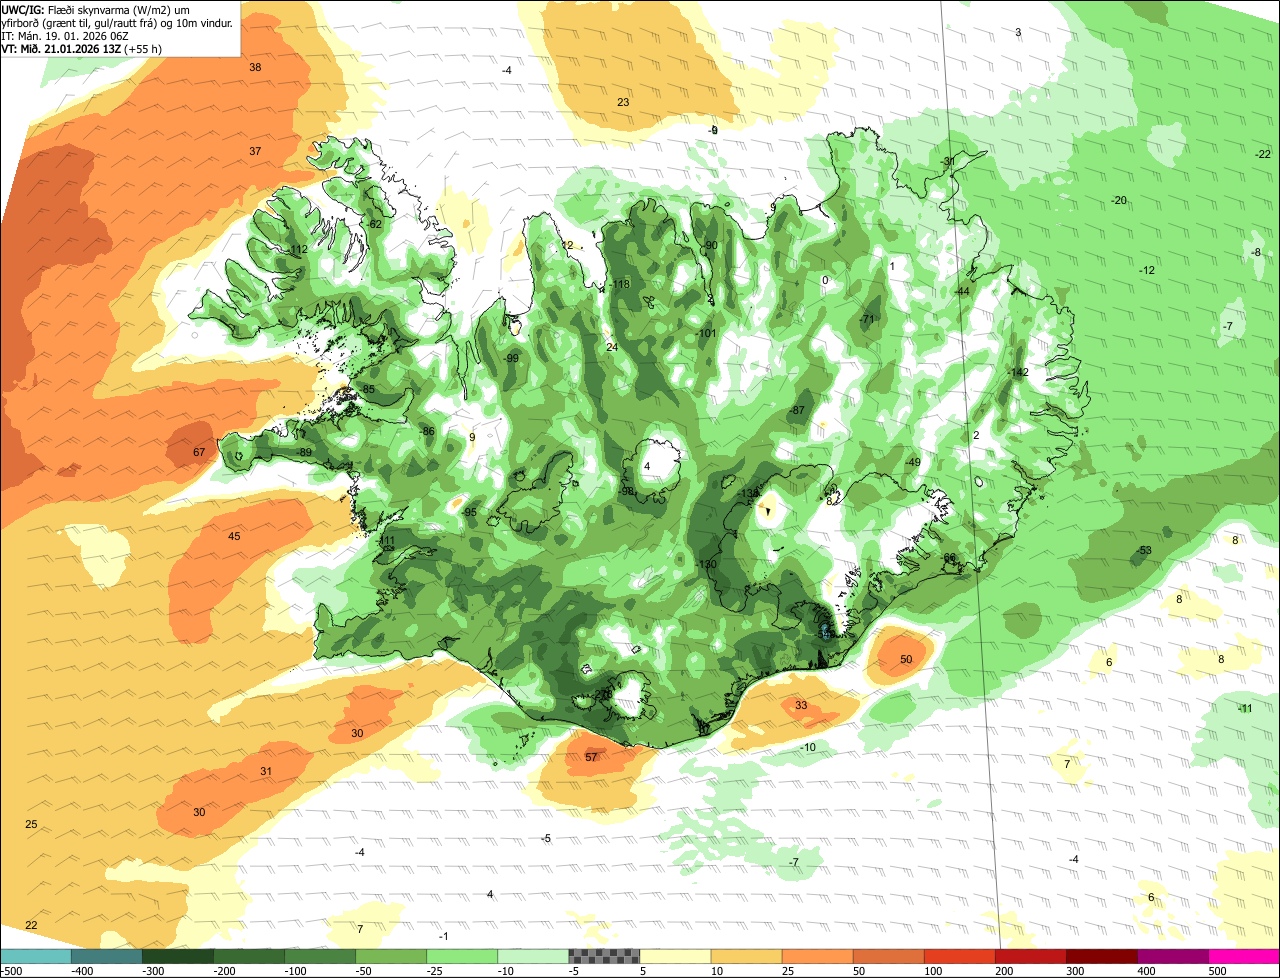The height and width of the screenshot is (978, 1280).
Task: Click the darkest green swatch between -300 and -200
Action: (x=178, y=956)
